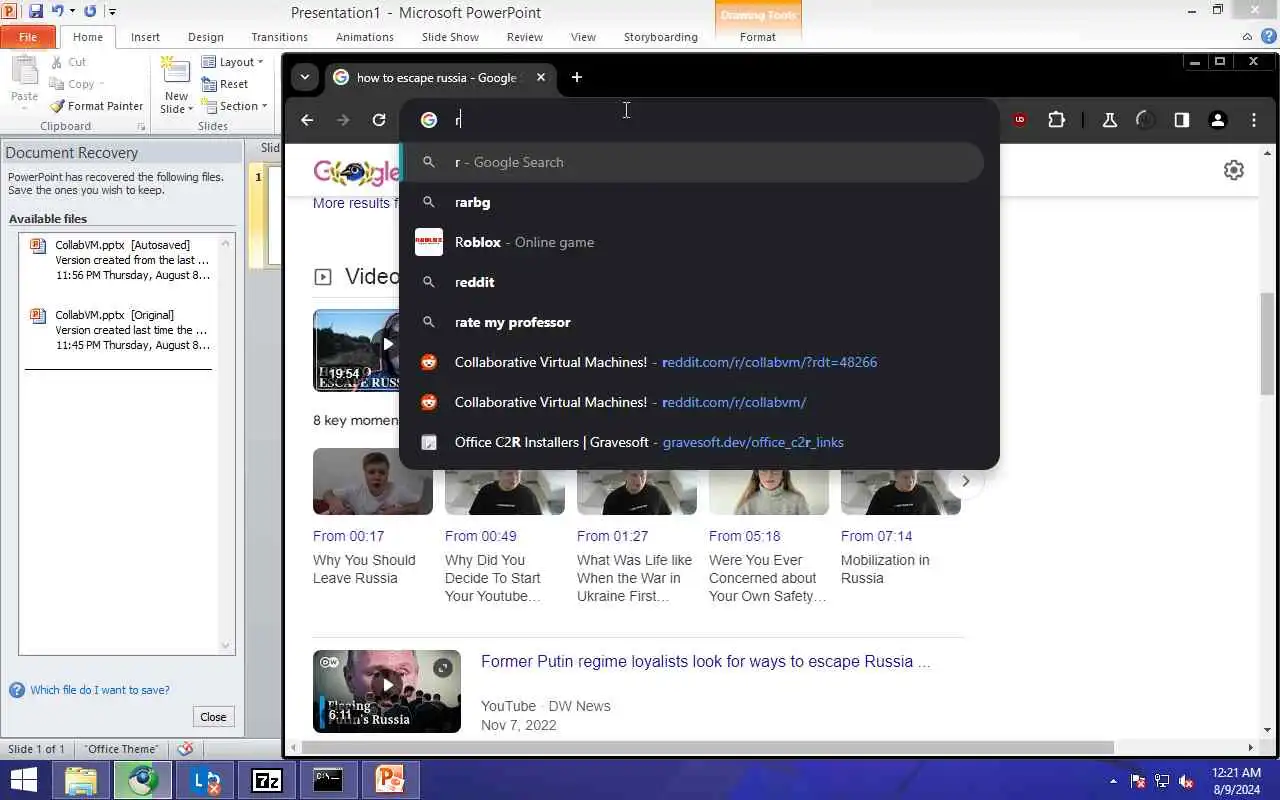Open File Explorer from the taskbar
The height and width of the screenshot is (800, 1280).
(80, 780)
